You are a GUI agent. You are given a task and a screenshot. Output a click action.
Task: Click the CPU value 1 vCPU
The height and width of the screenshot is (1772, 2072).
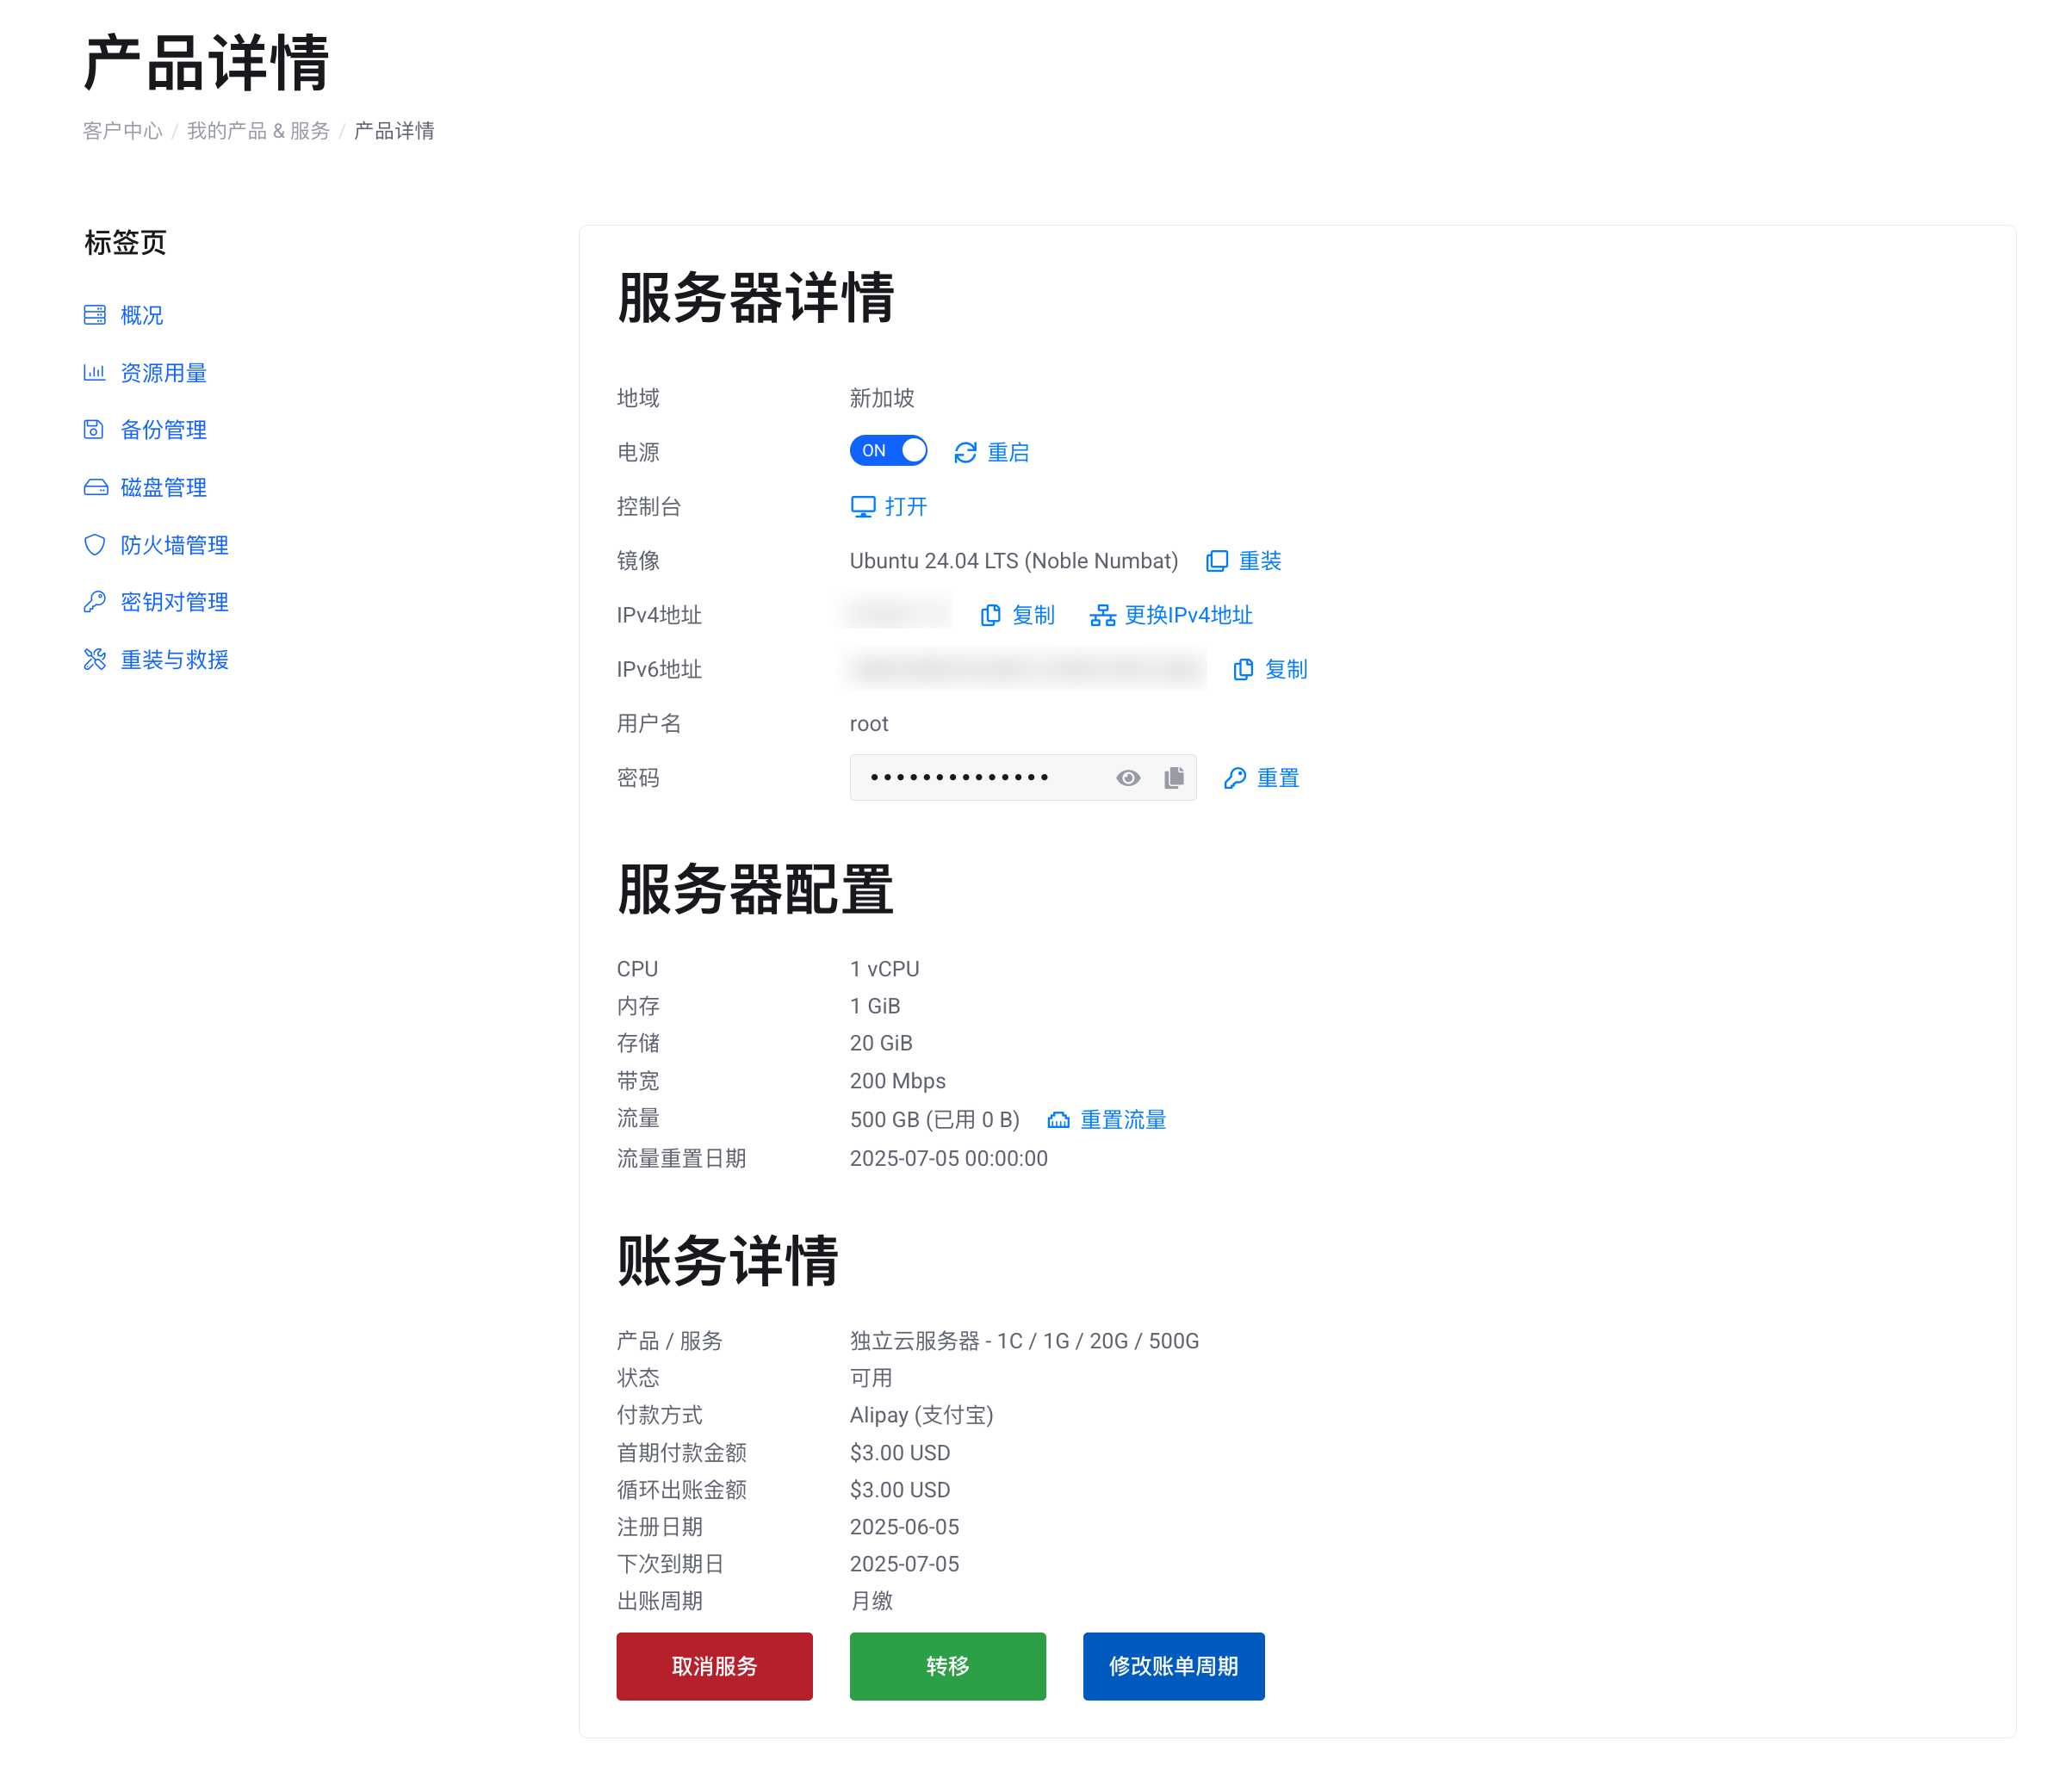point(885,969)
